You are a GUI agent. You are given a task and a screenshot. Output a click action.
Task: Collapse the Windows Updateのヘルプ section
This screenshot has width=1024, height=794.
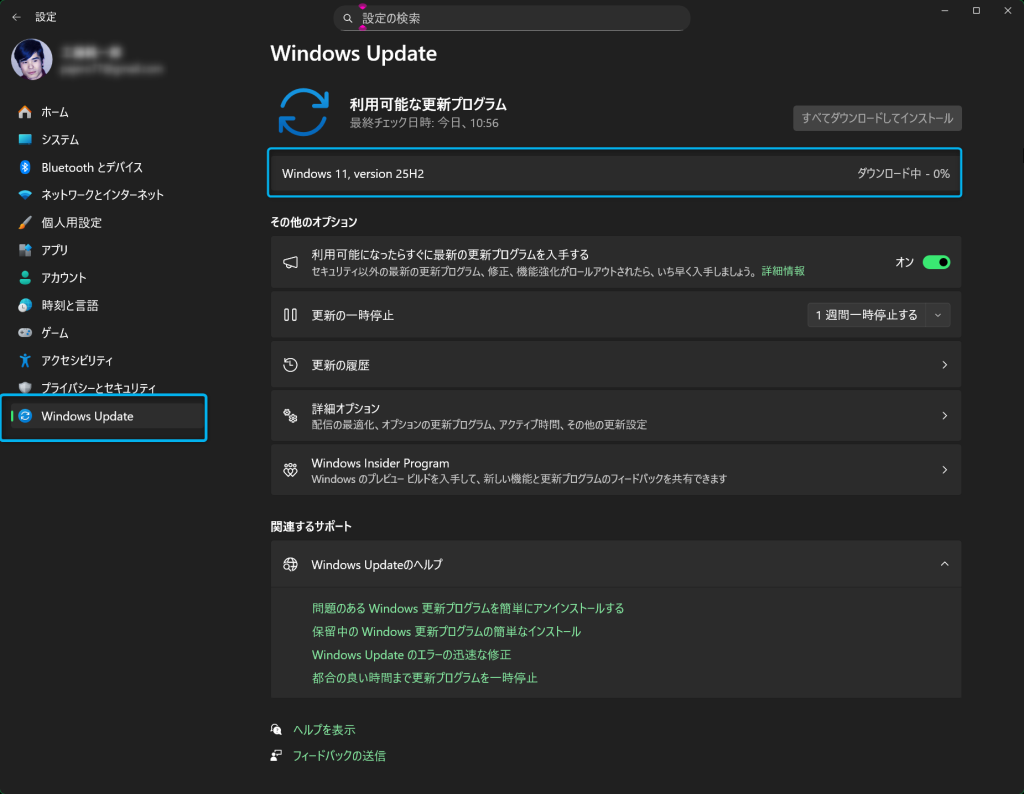(944, 564)
